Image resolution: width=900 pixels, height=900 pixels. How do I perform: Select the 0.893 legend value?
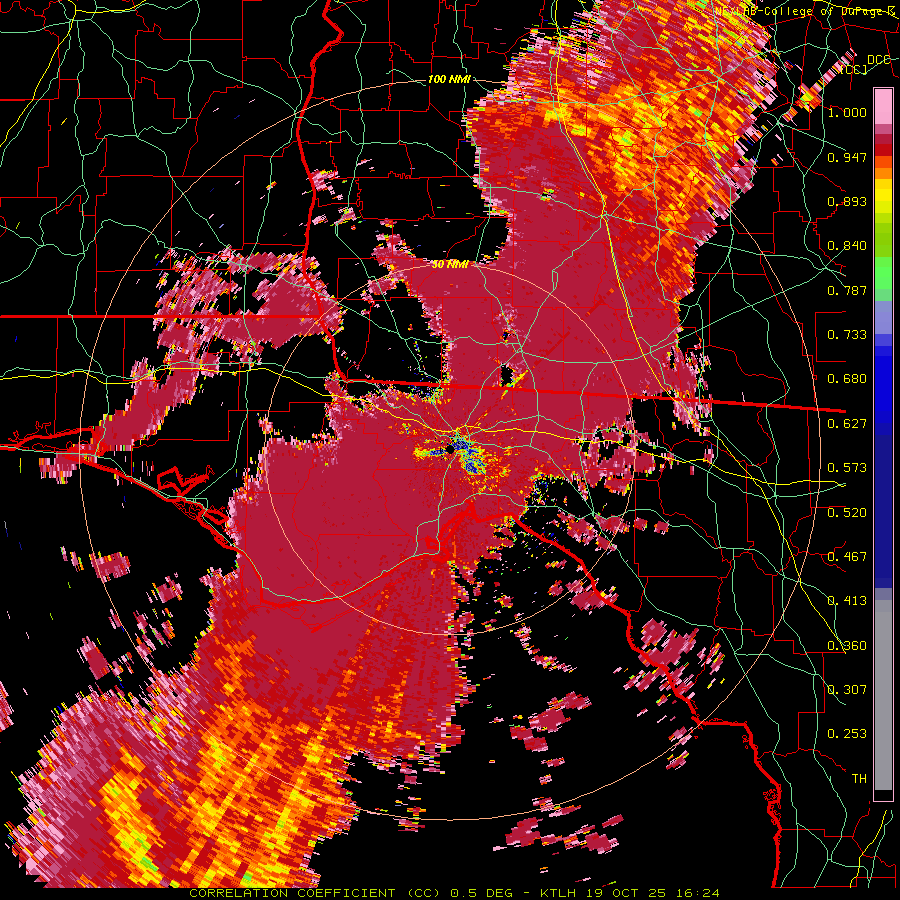tap(847, 201)
